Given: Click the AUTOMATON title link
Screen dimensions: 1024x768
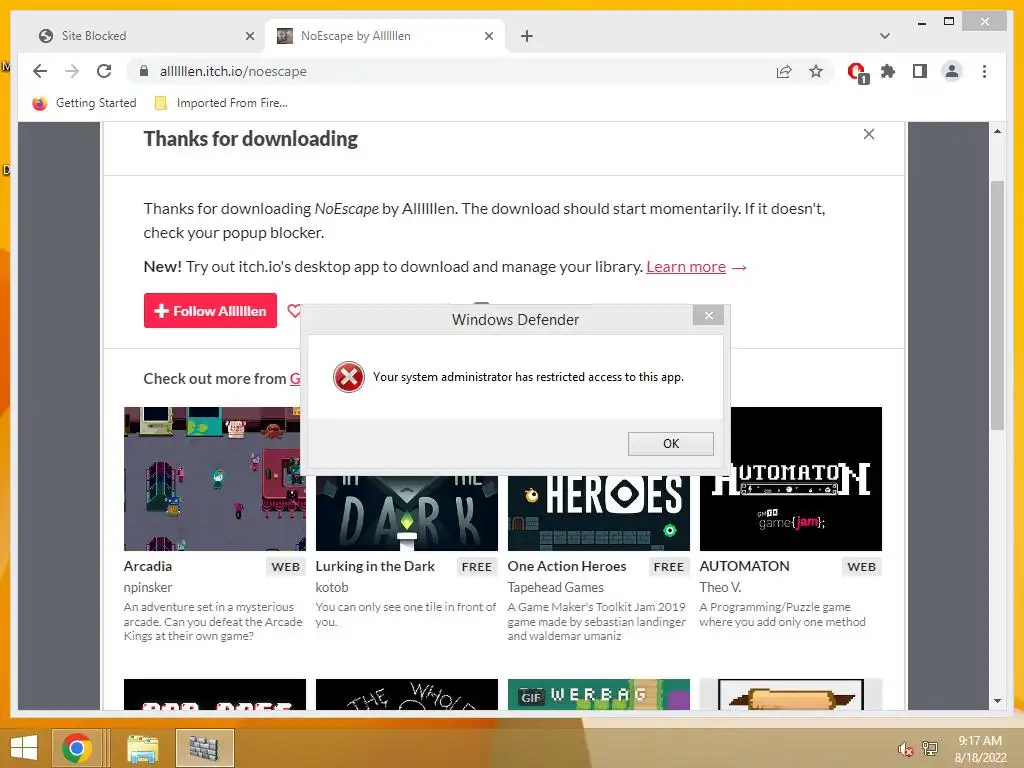Looking at the screenshot, I should pyautogui.click(x=744, y=566).
